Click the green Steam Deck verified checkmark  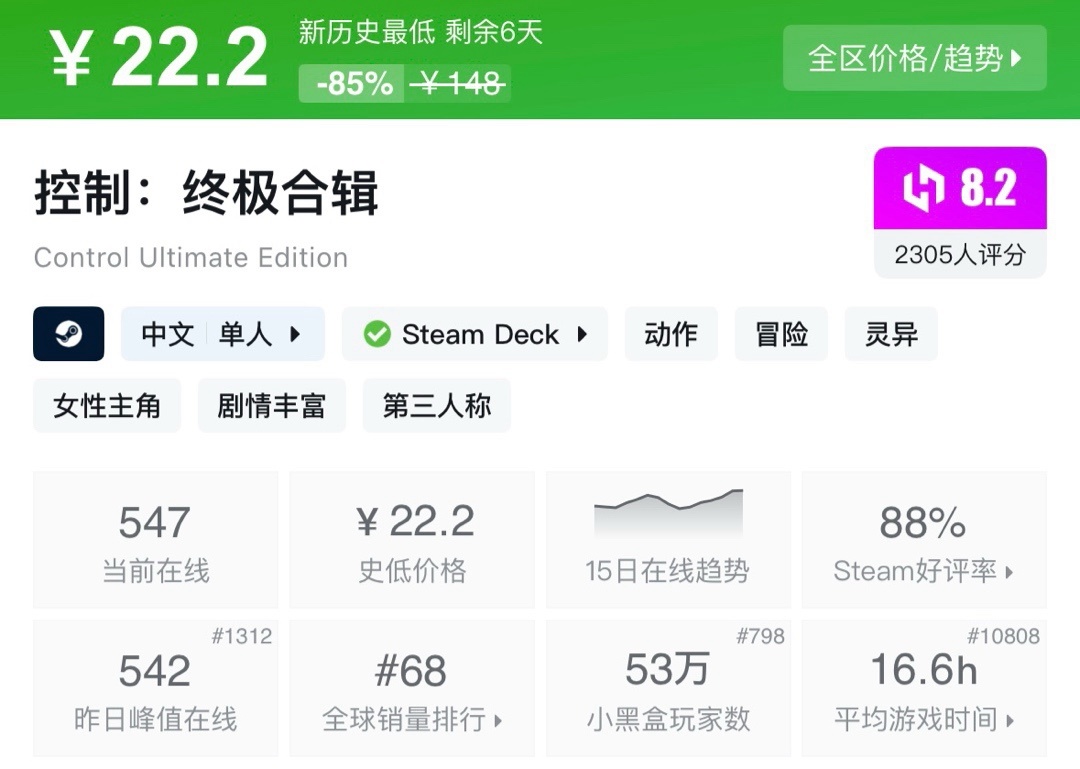(377, 334)
